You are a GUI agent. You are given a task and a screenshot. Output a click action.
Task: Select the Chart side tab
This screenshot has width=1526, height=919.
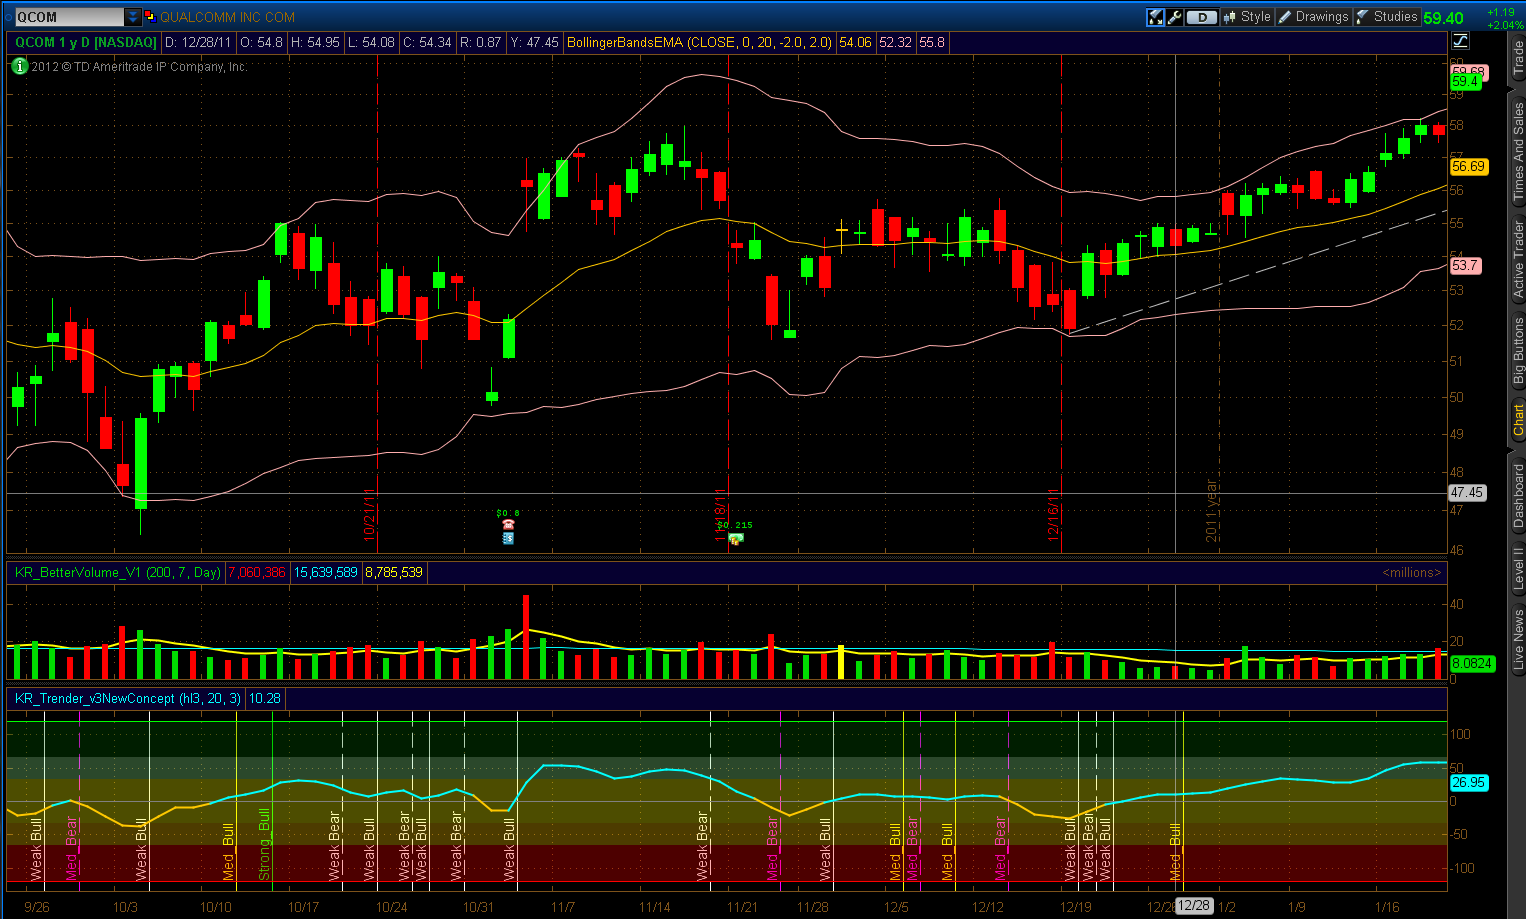click(1518, 420)
